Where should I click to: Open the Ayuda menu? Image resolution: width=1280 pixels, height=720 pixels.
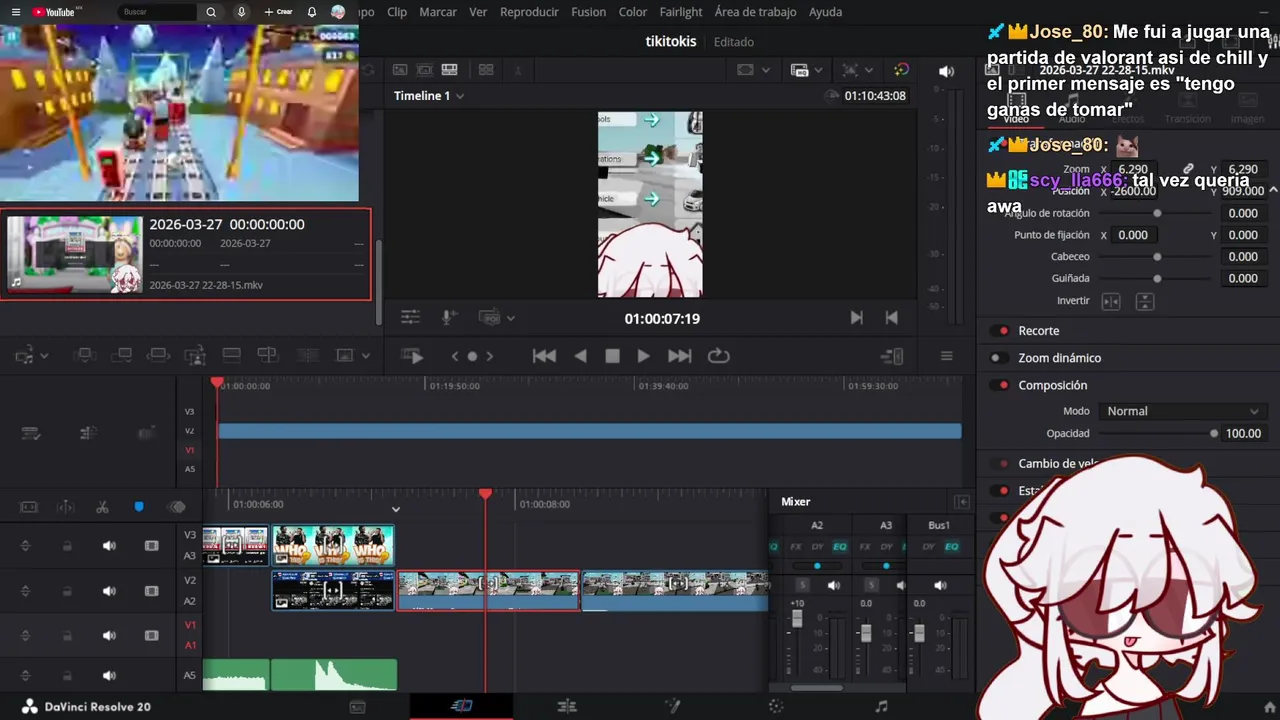825,12
